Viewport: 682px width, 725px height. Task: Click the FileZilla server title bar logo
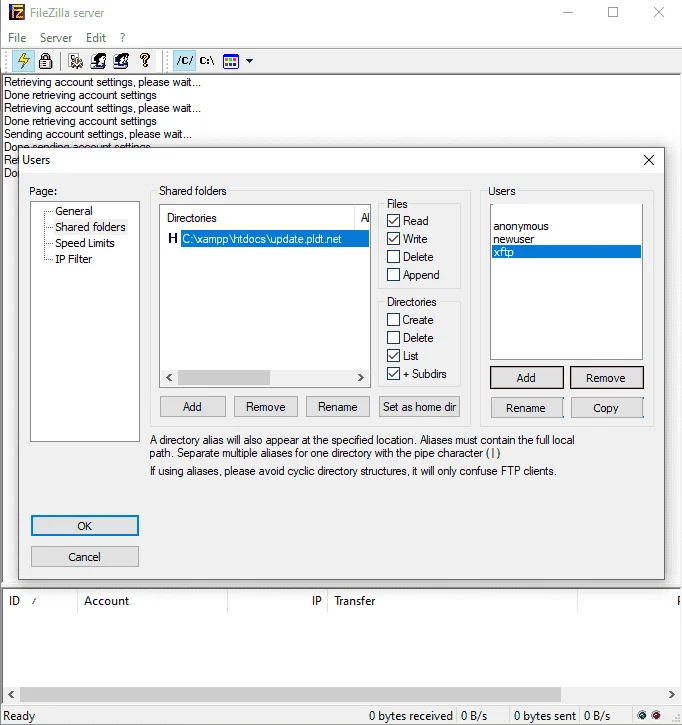[17, 12]
